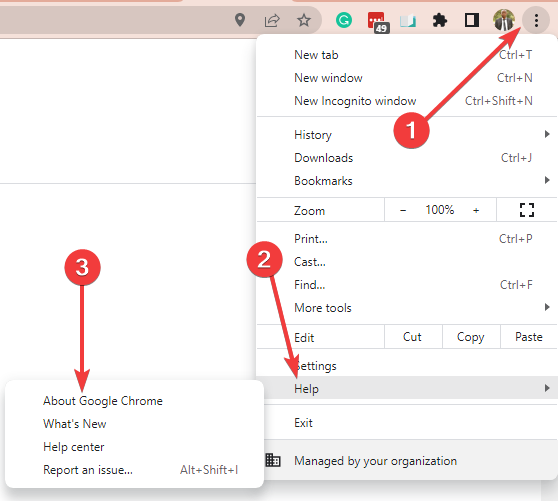Click the Ctrl+J shortcut text

516,158
